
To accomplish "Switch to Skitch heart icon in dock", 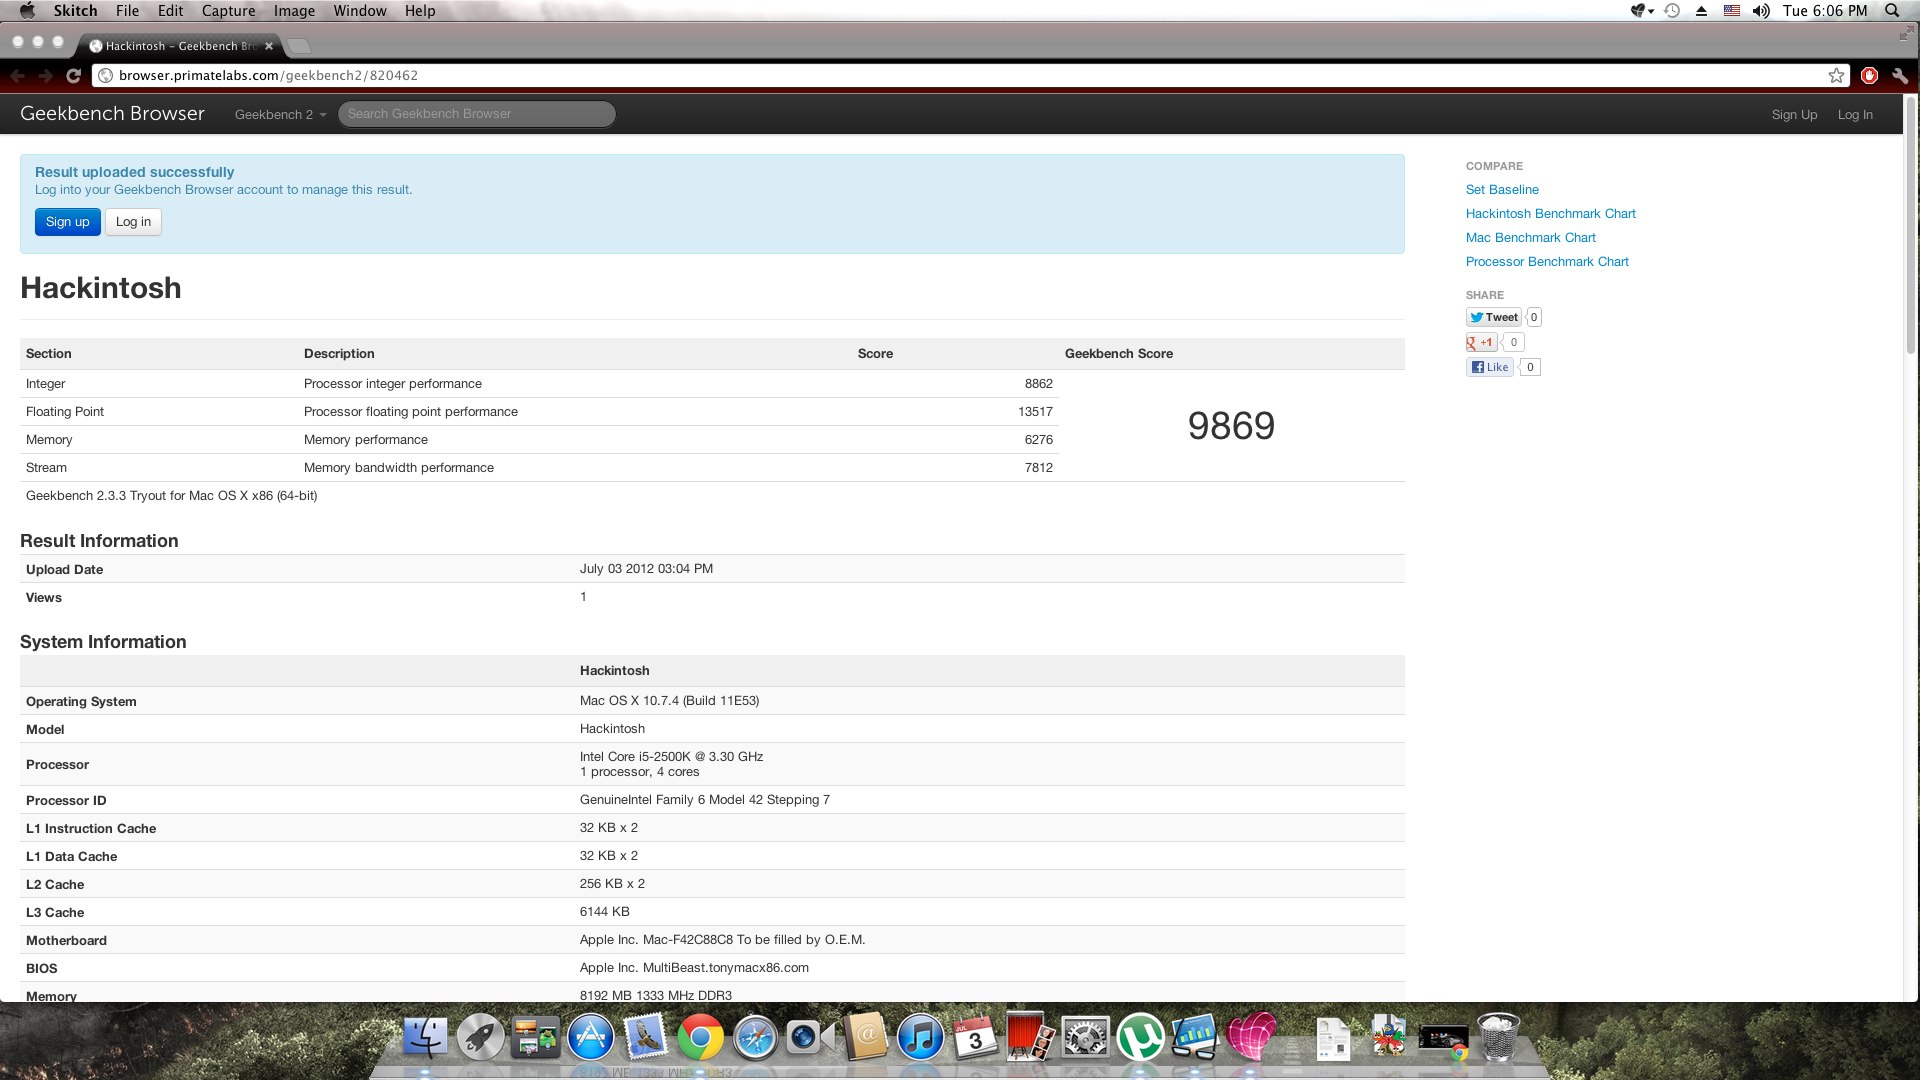I will tap(1251, 1037).
